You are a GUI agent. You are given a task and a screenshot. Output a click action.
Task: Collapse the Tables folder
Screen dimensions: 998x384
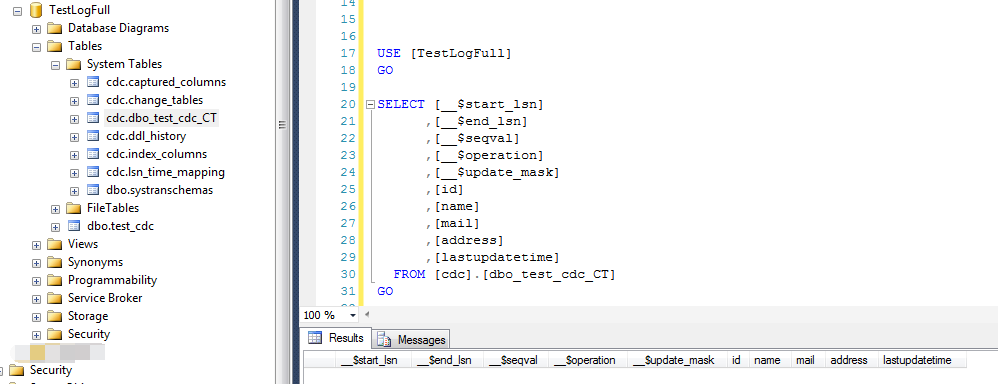tap(36, 46)
